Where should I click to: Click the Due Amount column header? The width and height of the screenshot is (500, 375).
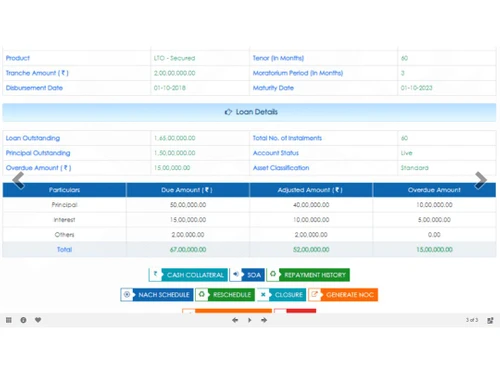click(188, 190)
